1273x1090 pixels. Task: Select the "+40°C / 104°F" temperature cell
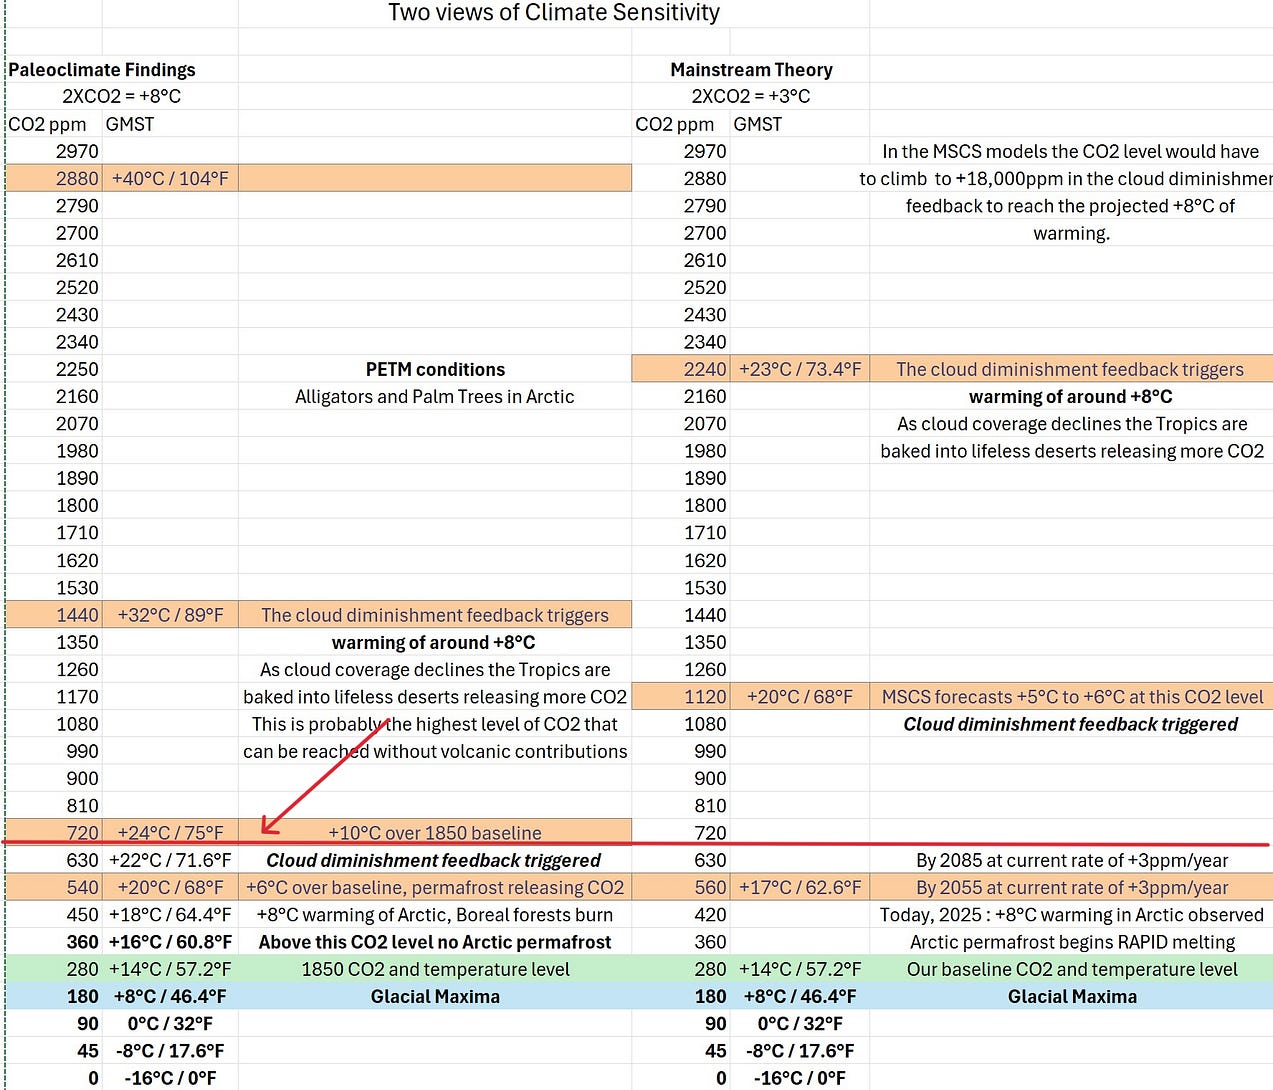click(170, 179)
